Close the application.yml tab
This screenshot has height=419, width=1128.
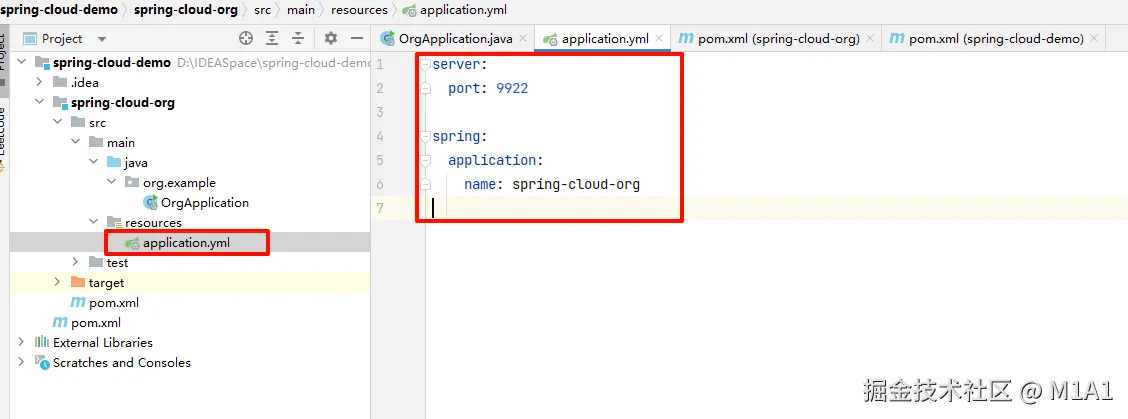coord(659,39)
